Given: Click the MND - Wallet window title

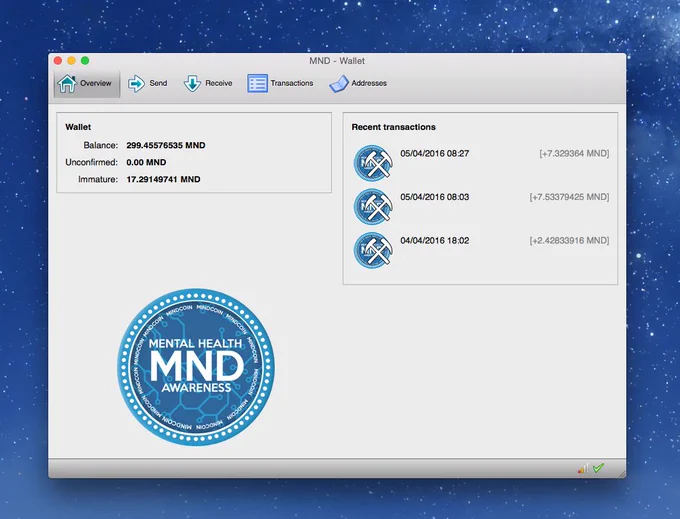Looking at the screenshot, I should pyautogui.click(x=337, y=61).
